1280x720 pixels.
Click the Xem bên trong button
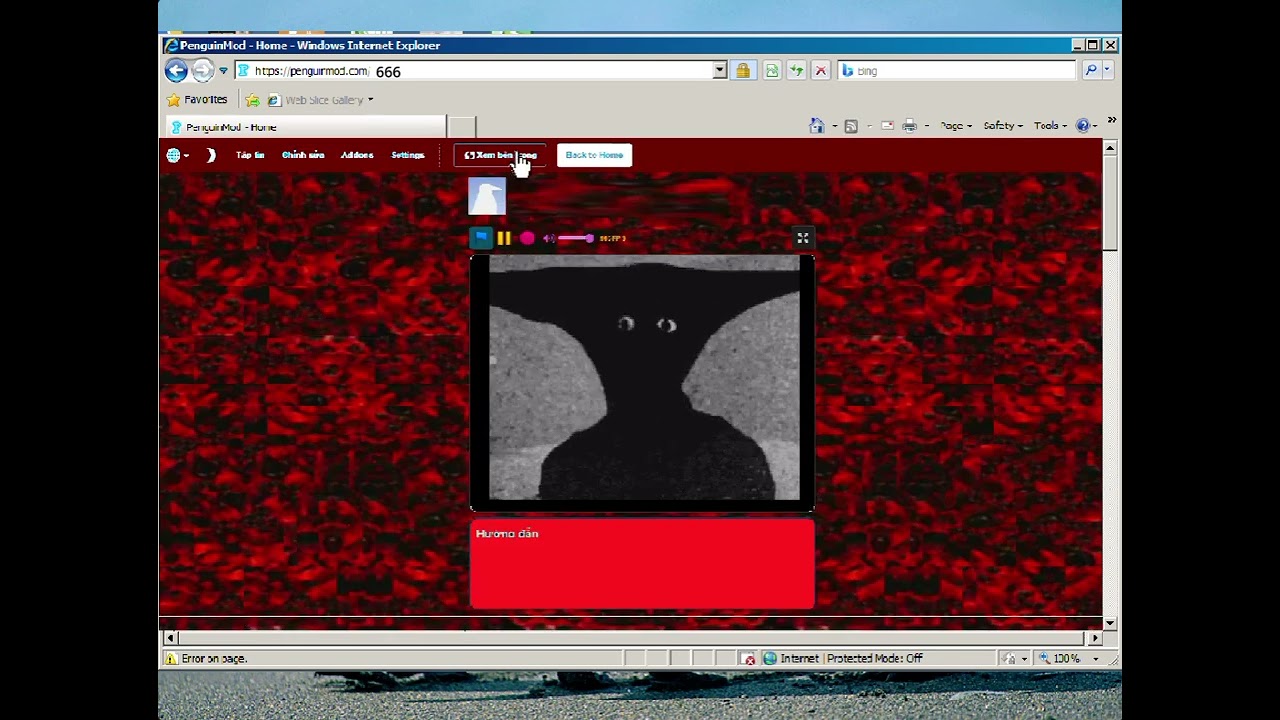499,155
